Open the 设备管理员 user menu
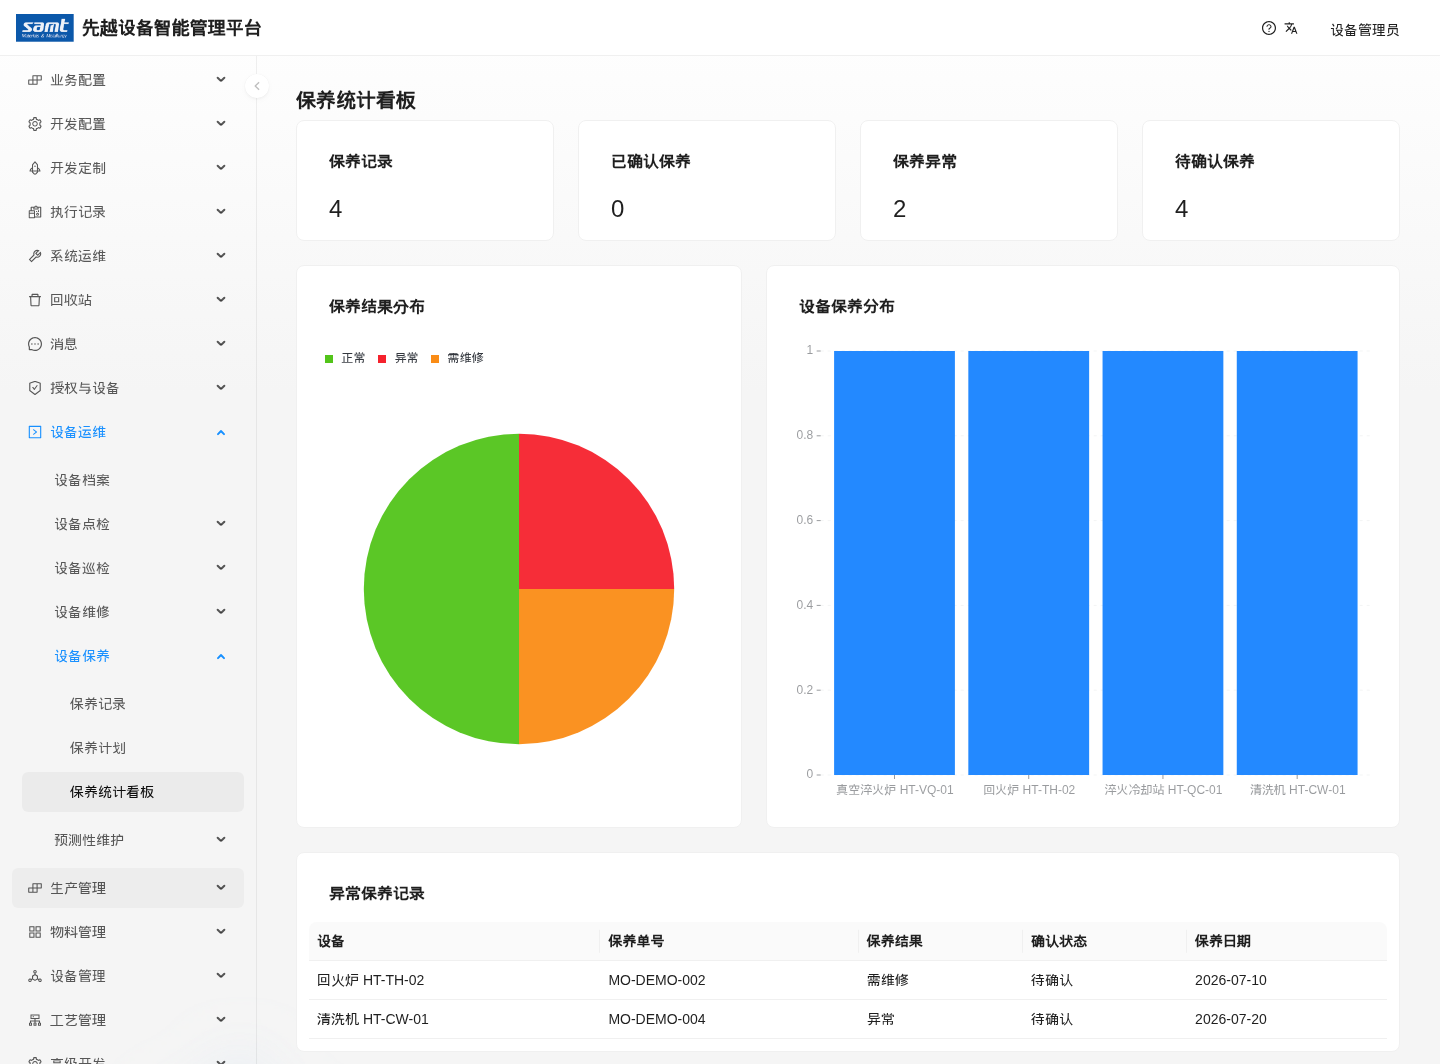This screenshot has width=1440, height=1064. point(1365,30)
